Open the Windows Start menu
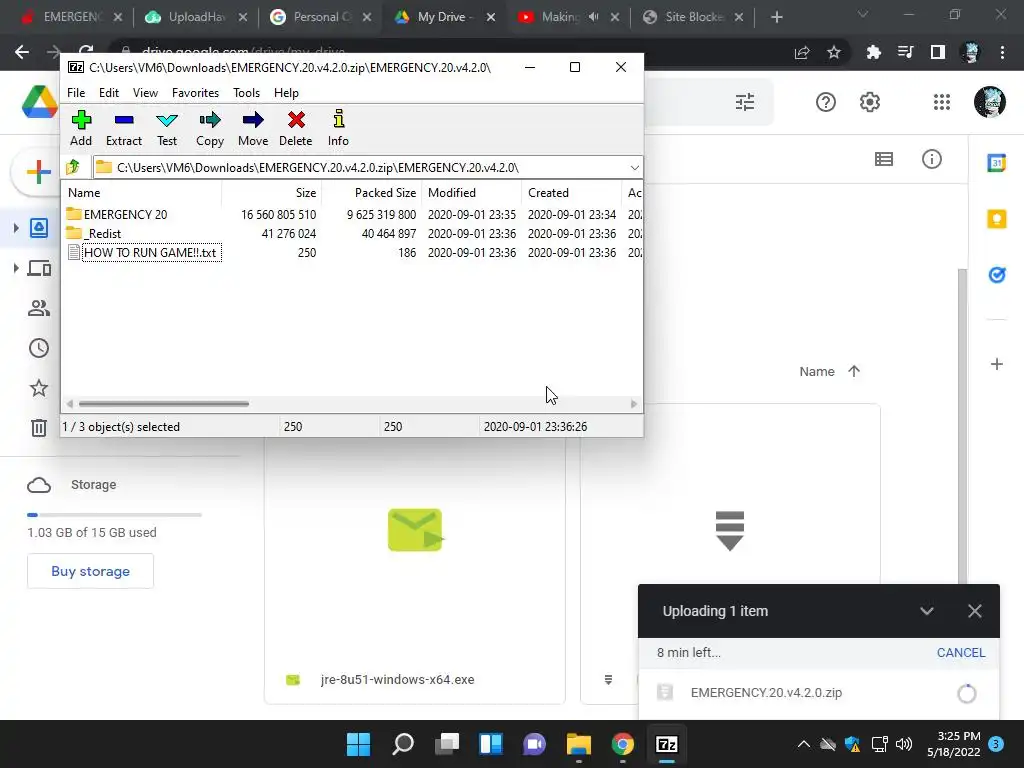1024x768 pixels. coord(359,744)
